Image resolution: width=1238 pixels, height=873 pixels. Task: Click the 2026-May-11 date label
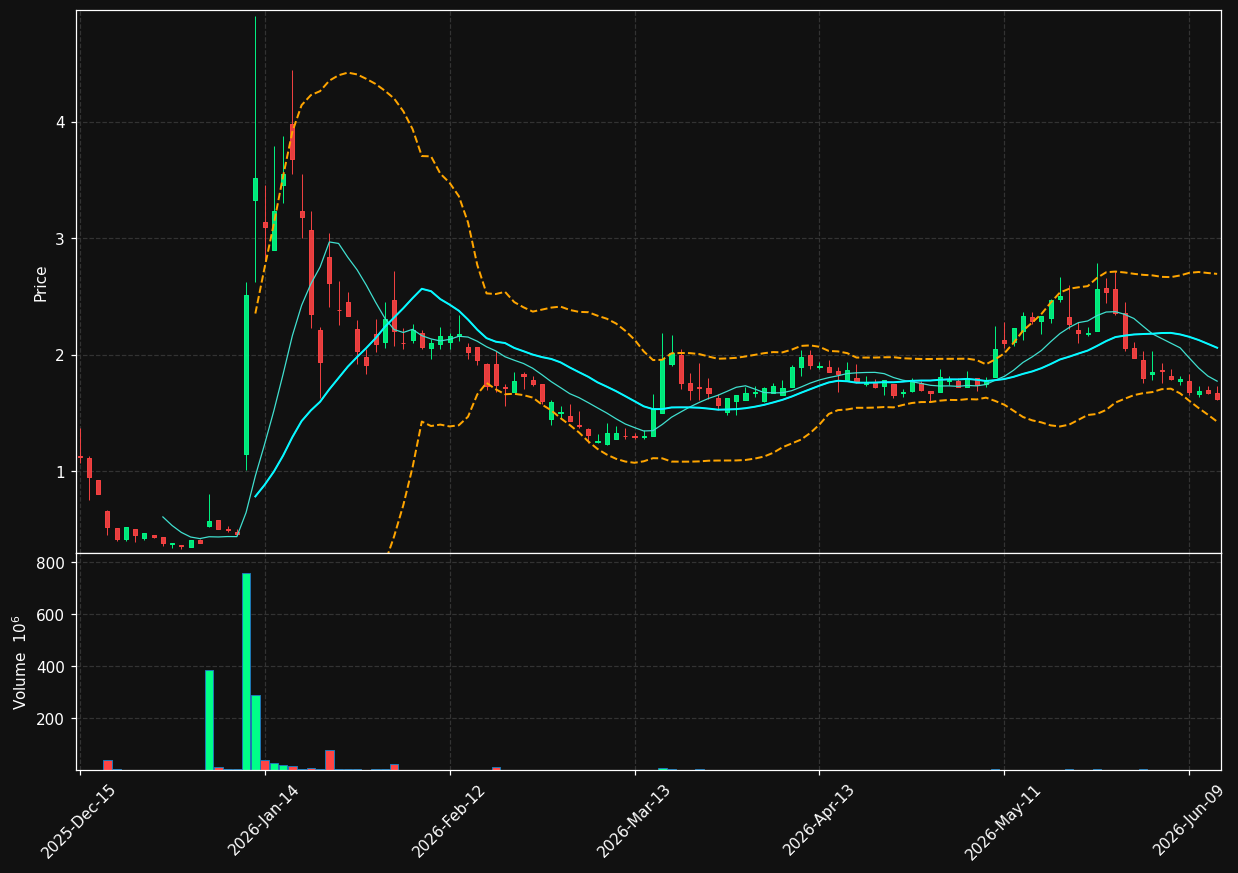coord(1003,821)
